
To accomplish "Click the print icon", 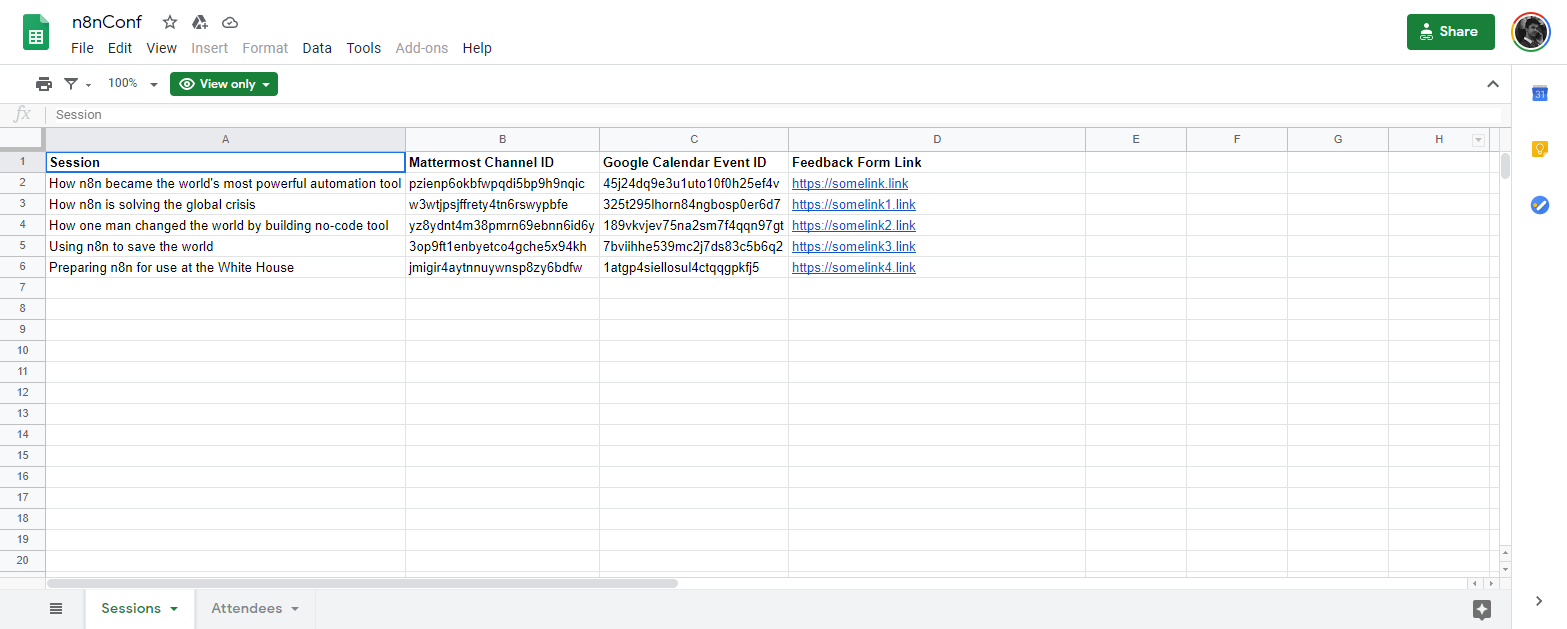I will pyautogui.click(x=44, y=84).
